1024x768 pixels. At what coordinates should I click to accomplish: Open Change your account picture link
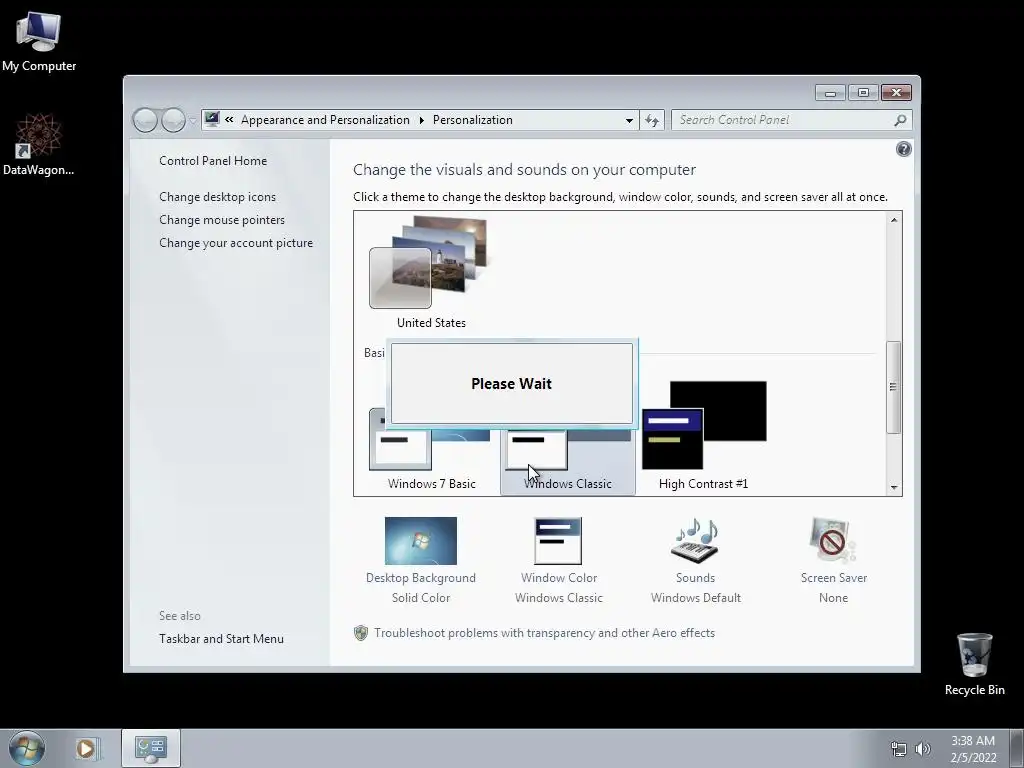coord(236,243)
